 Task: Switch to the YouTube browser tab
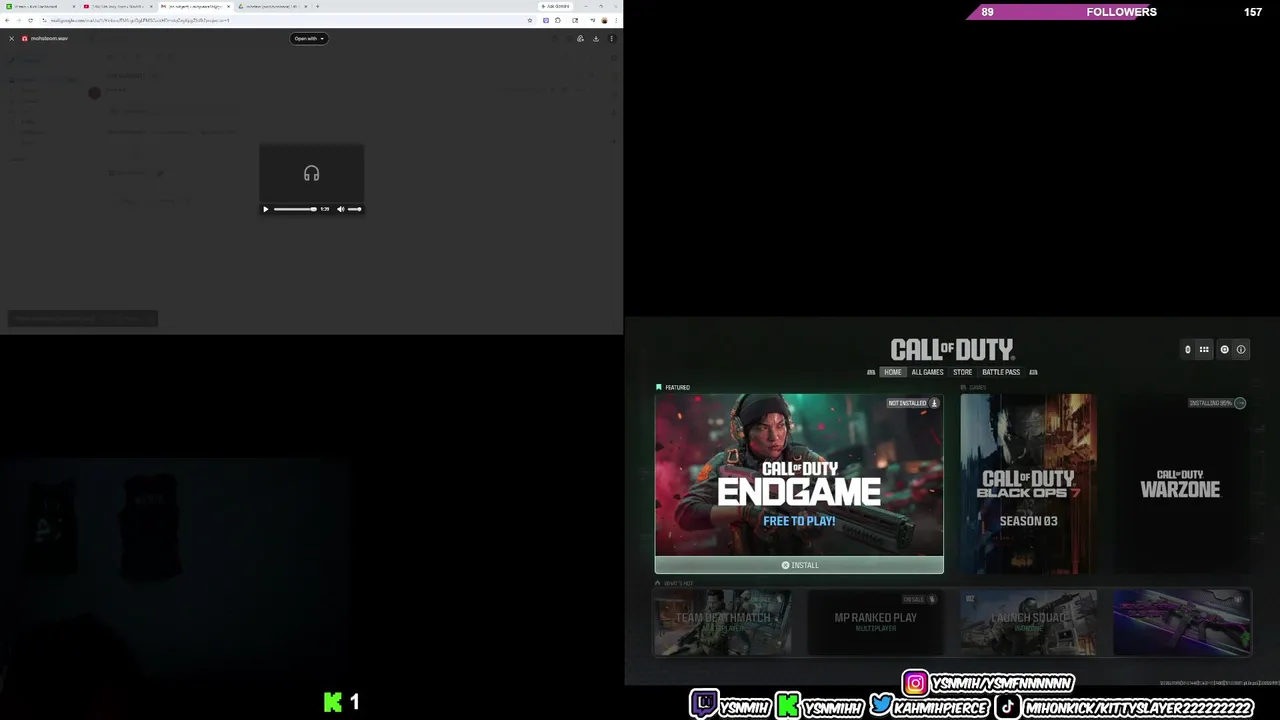point(118,6)
